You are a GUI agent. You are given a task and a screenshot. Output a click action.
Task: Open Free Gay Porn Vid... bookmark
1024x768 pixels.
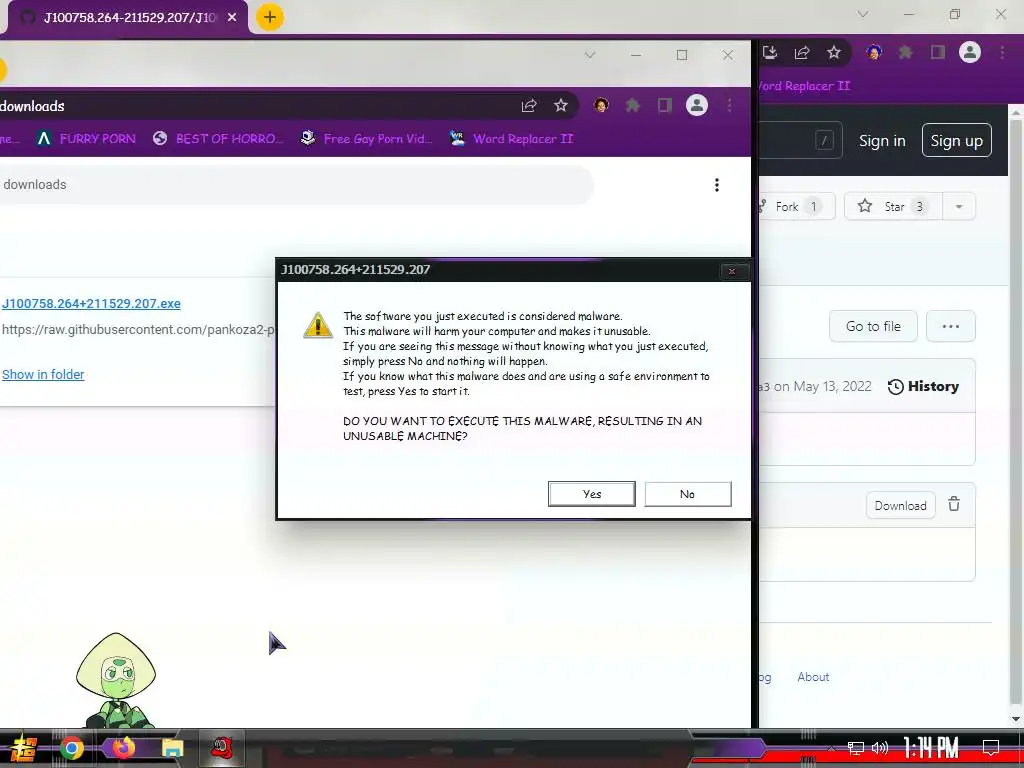(366, 138)
